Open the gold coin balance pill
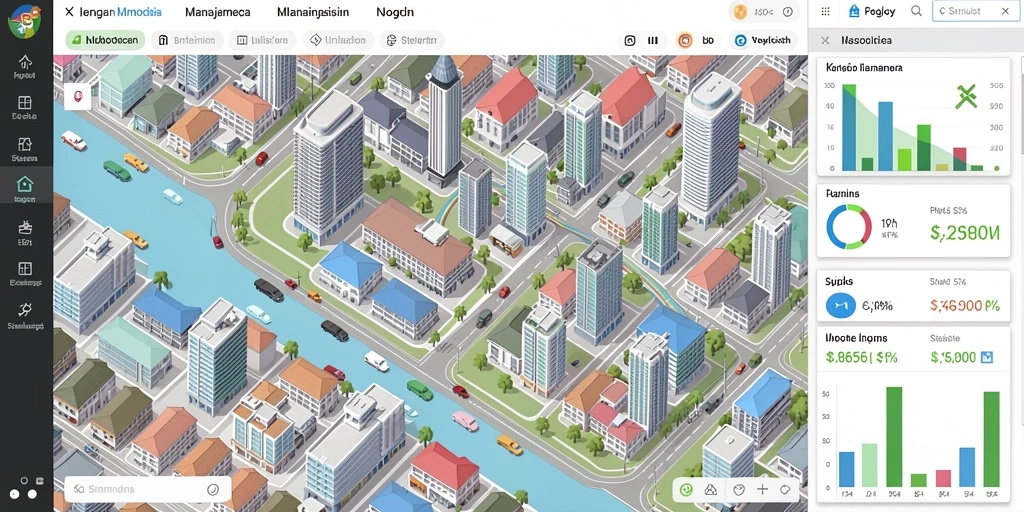This screenshot has width=1024, height=512. pos(763,12)
